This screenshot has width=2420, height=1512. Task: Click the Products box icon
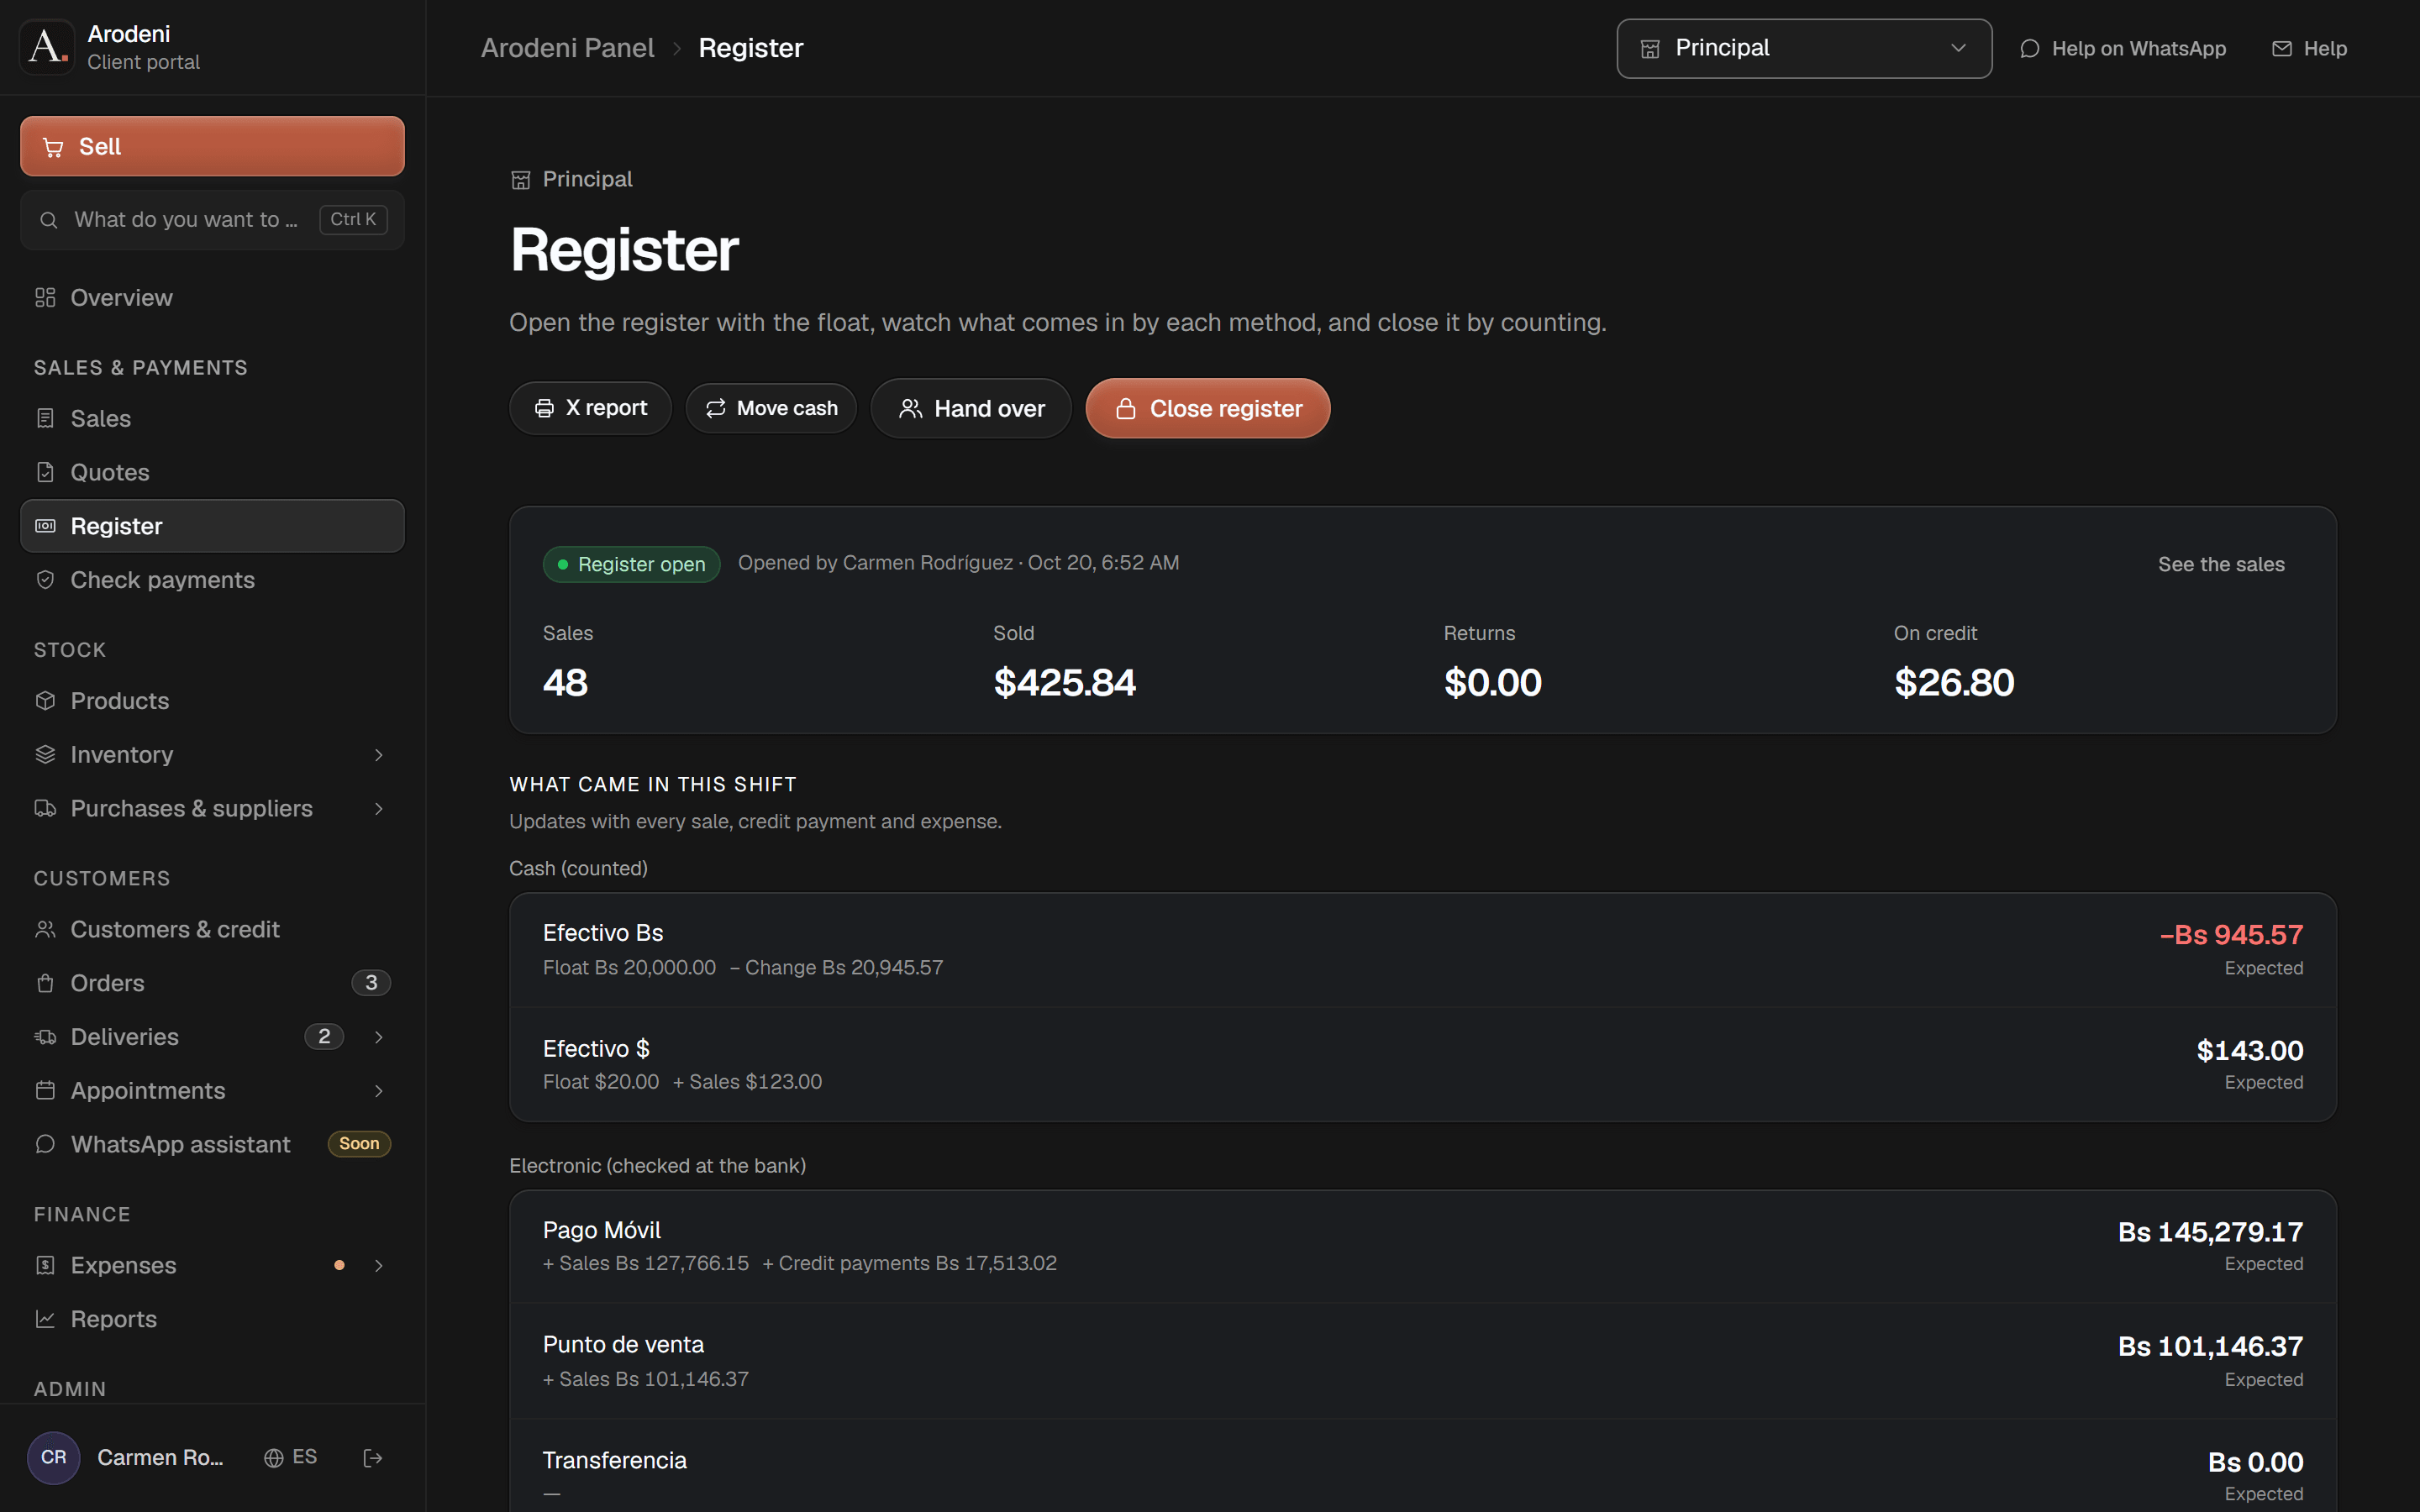[x=45, y=701]
